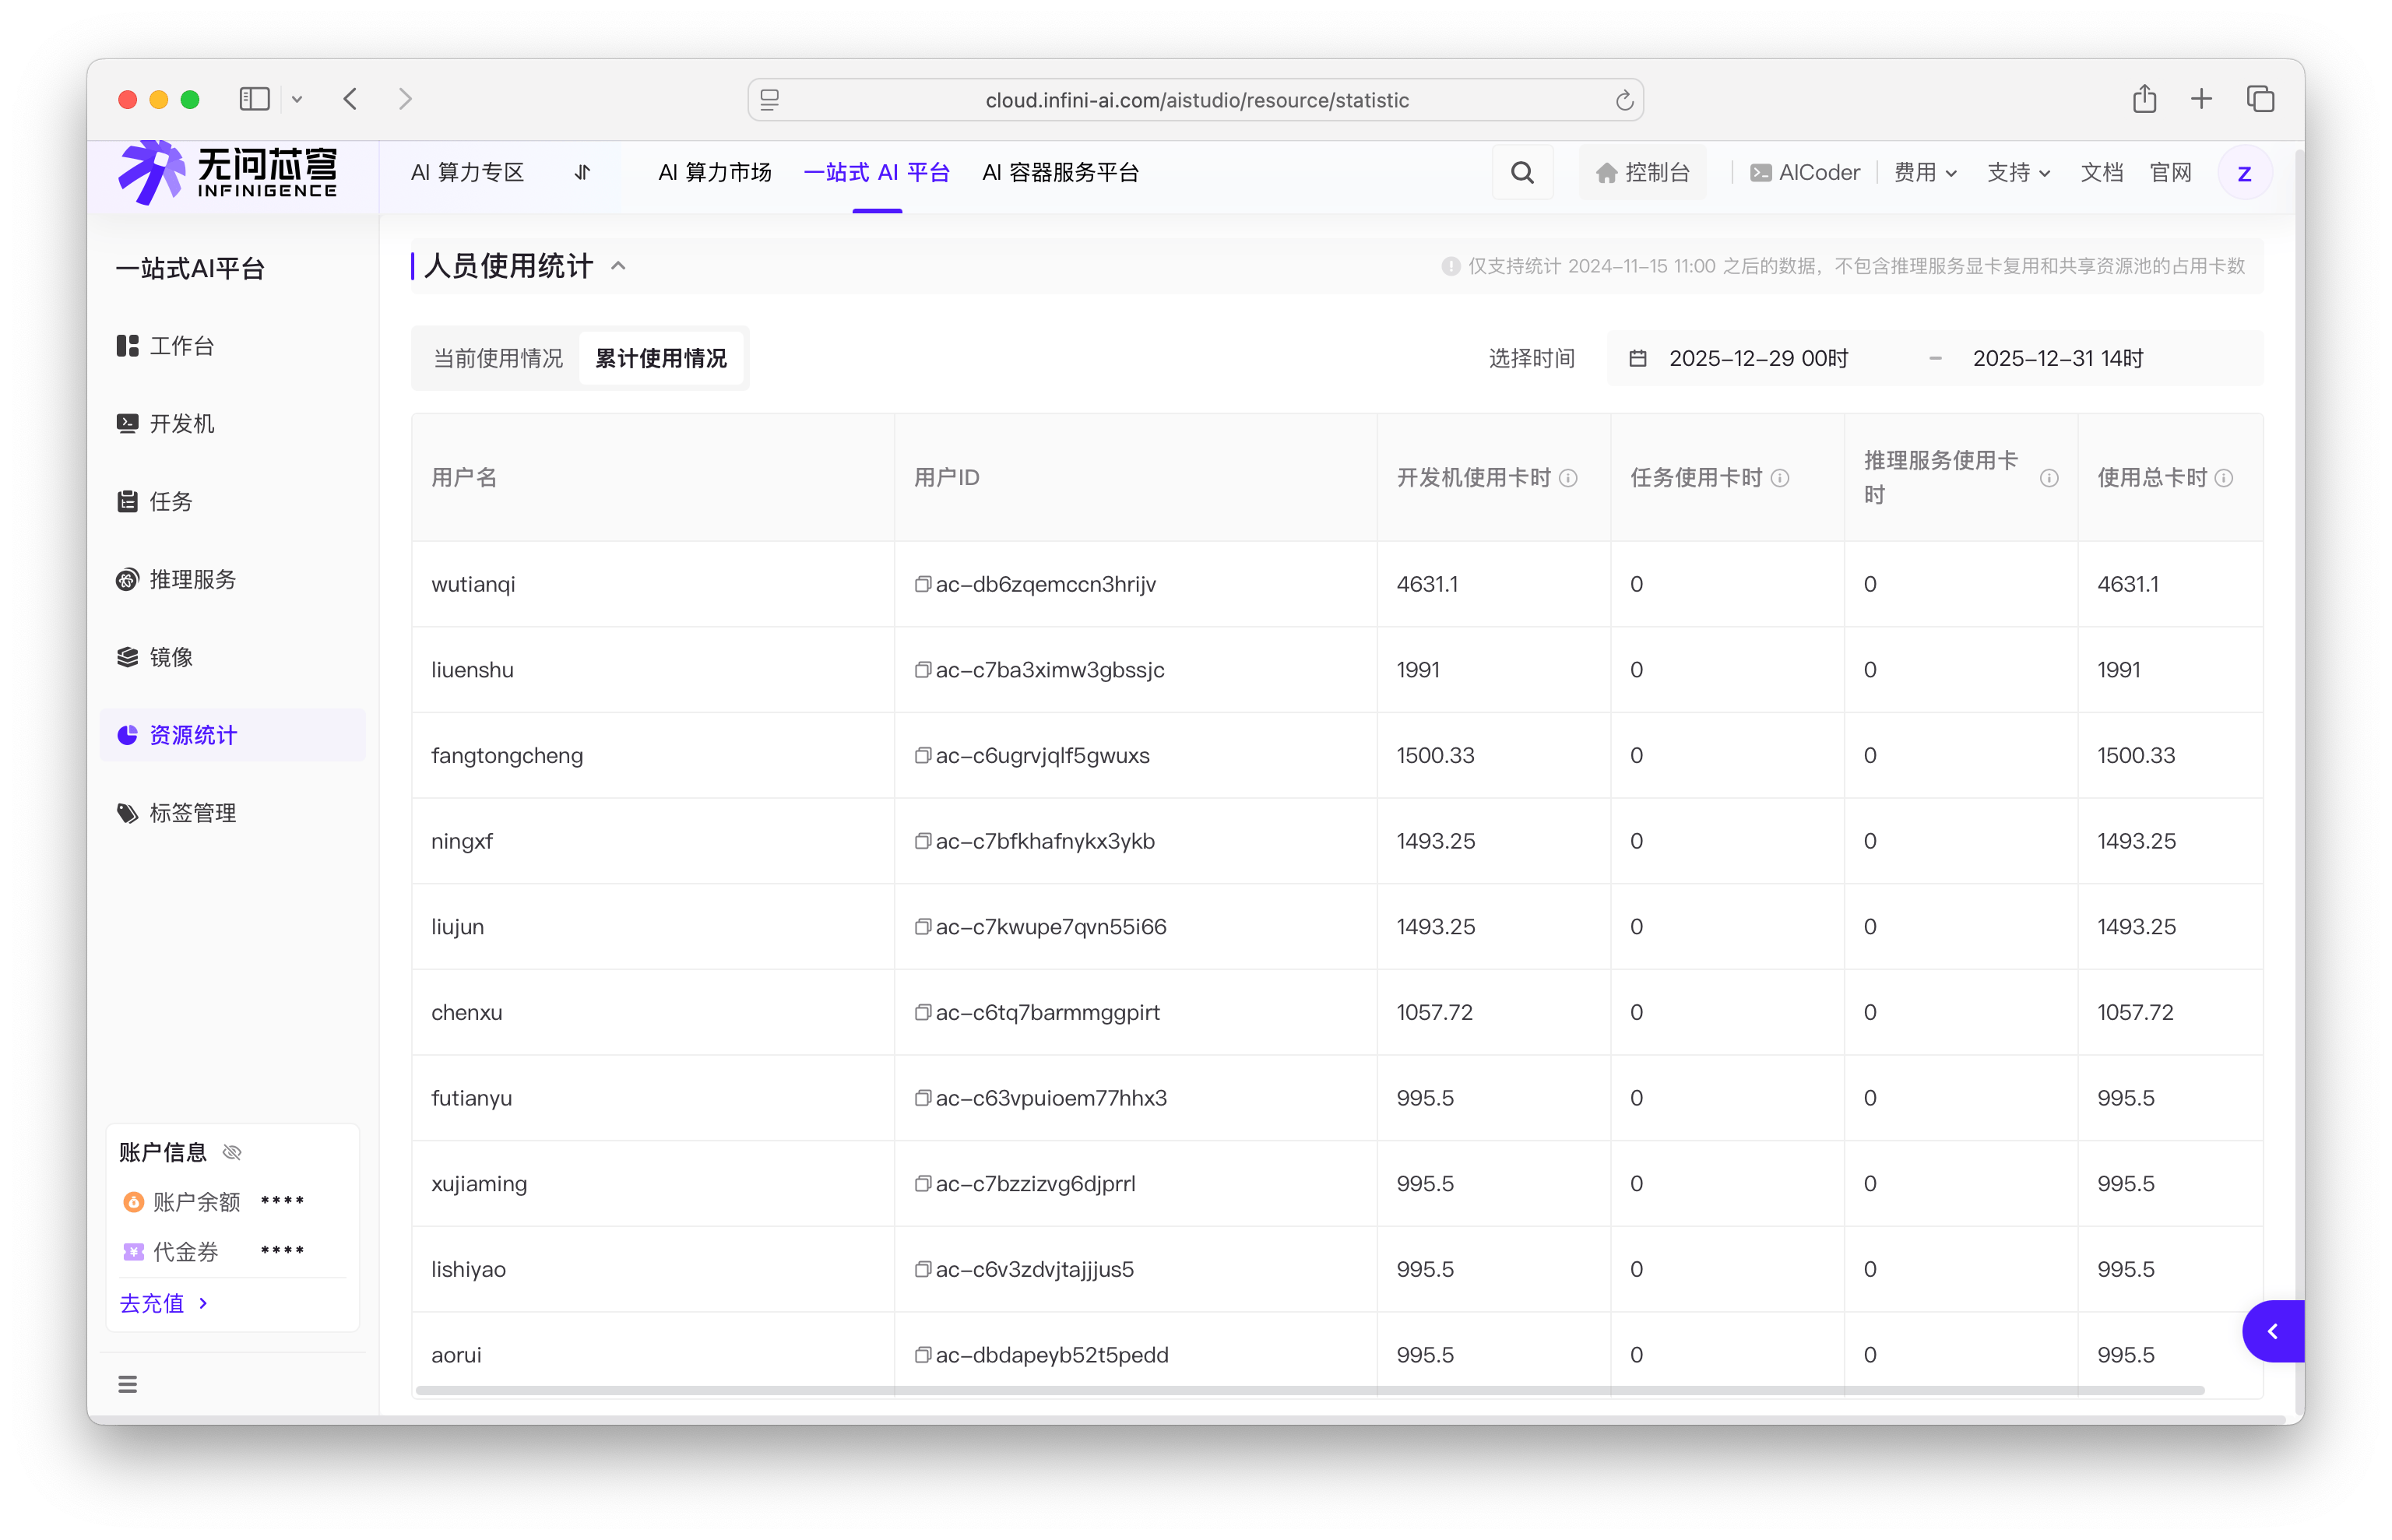Open the 镜像 images section in sidebar

point(170,657)
